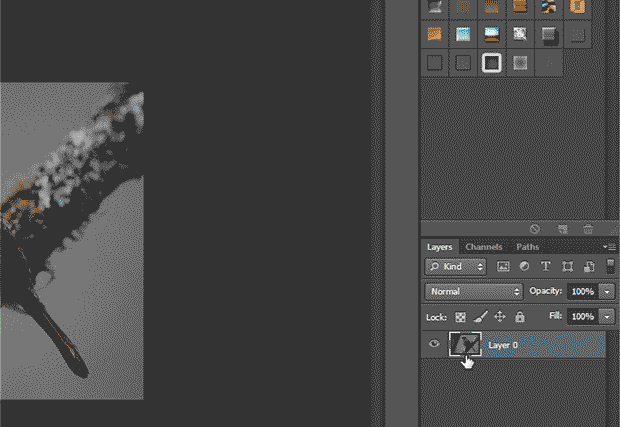The height and width of the screenshot is (427, 620).
Task: Click the Opacity 100% value field
Action: click(583, 292)
